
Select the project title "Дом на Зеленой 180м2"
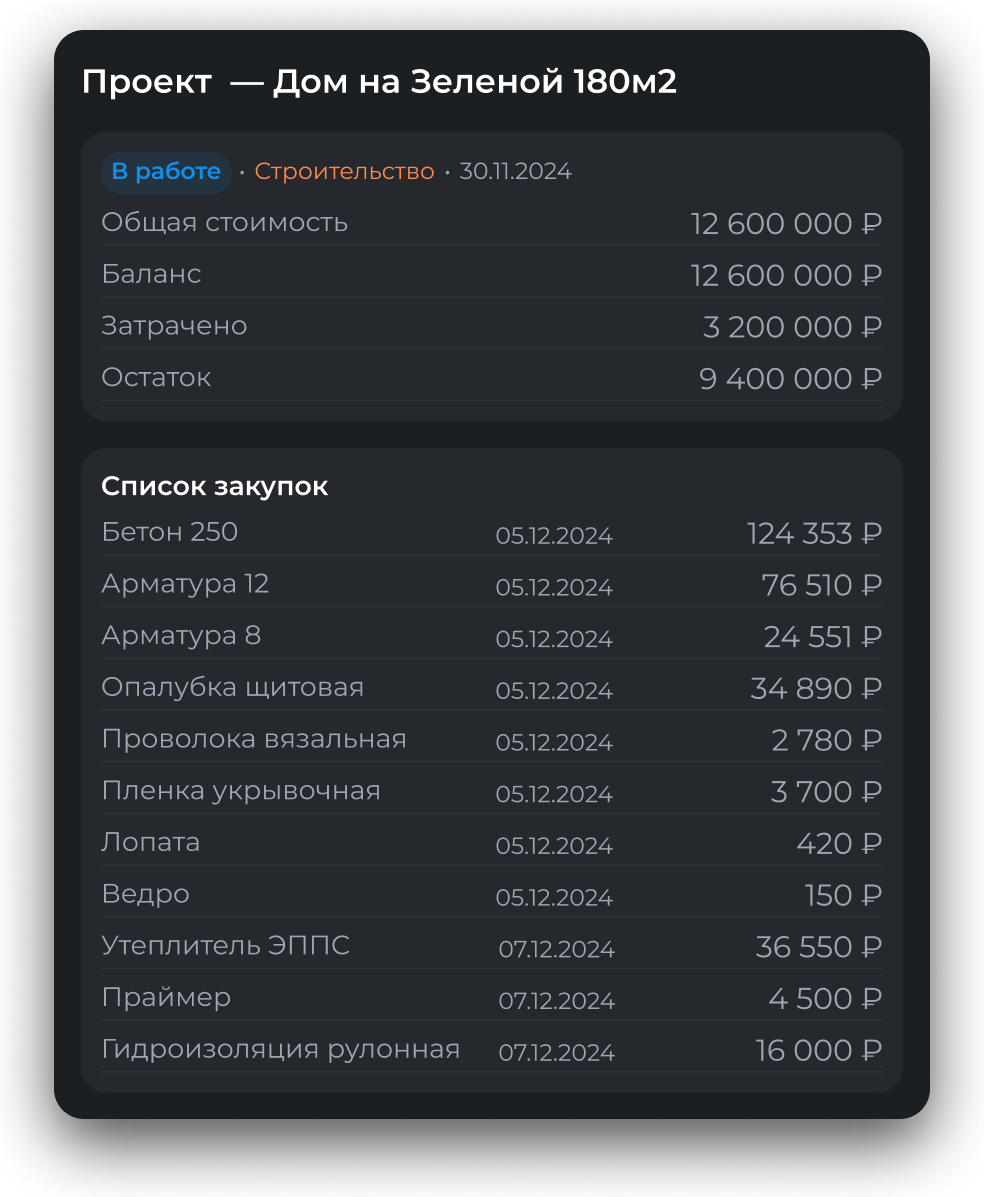coord(474,82)
